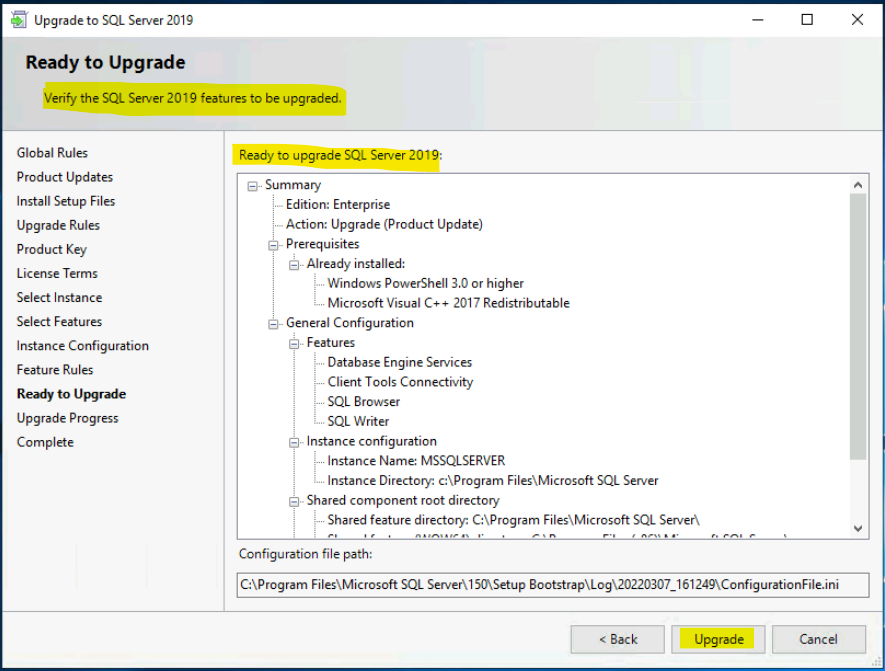This screenshot has height=671, width=885.
Task: Select the Summary tree label
Action: pyautogui.click(x=293, y=185)
